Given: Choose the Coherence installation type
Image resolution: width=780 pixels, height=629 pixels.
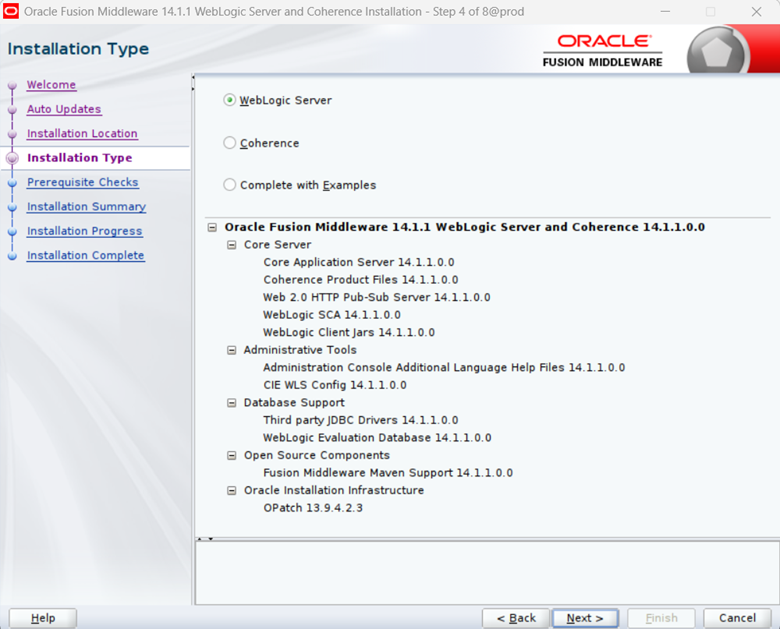Looking at the screenshot, I should coord(229,143).
